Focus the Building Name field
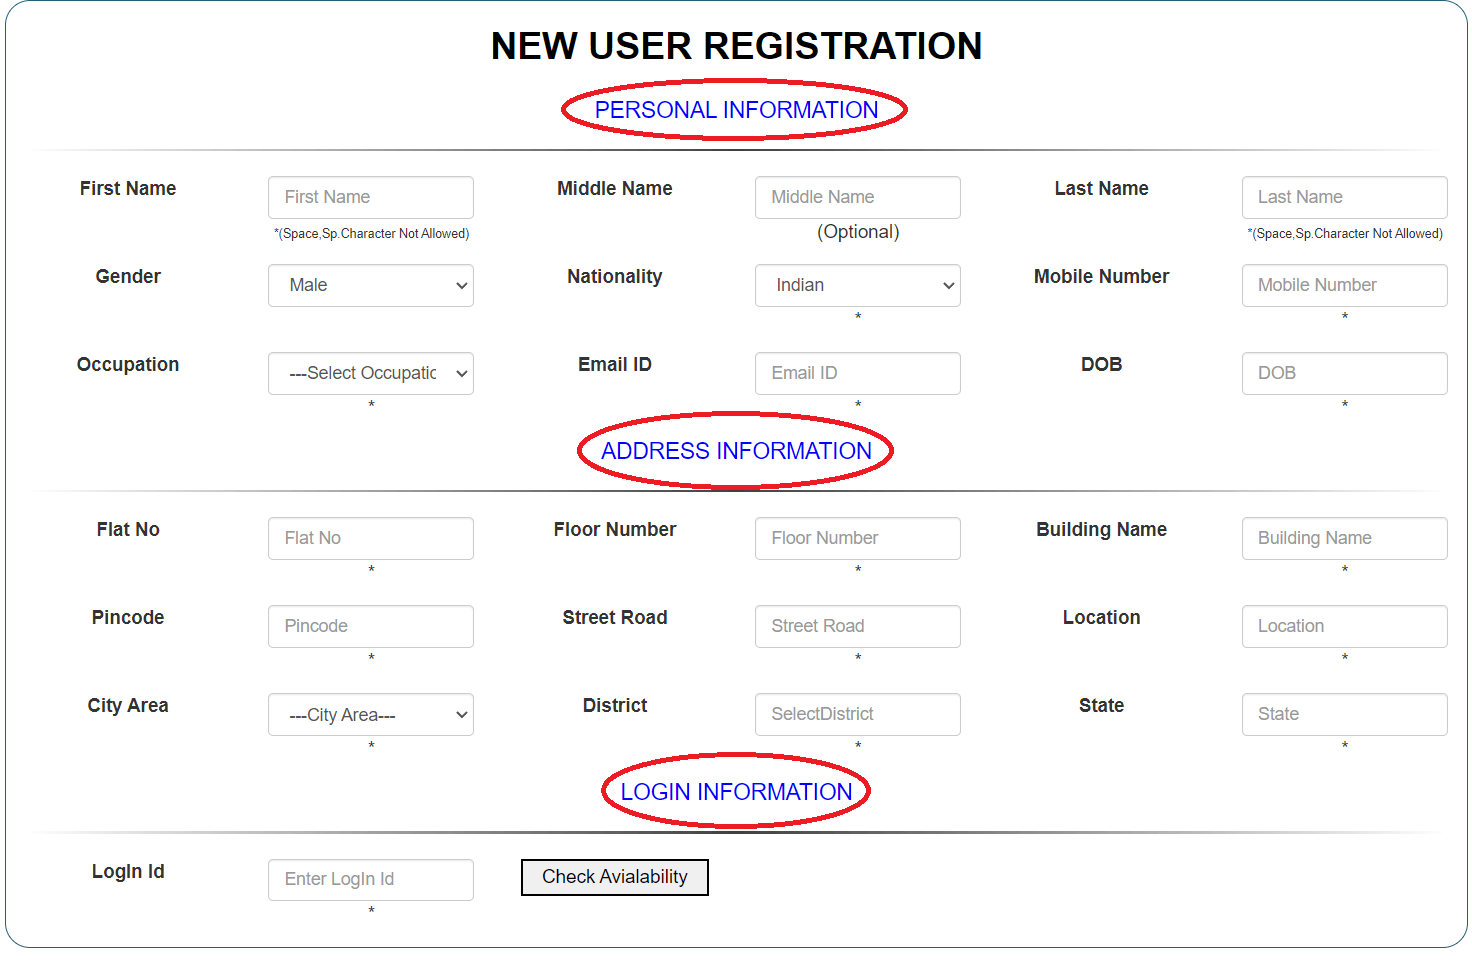 point(1344,538)
